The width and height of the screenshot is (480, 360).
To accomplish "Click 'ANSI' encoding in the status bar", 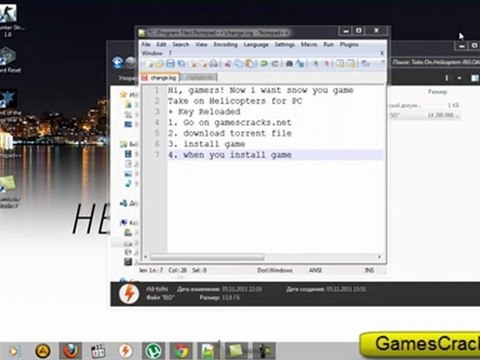I will (315, 270).
